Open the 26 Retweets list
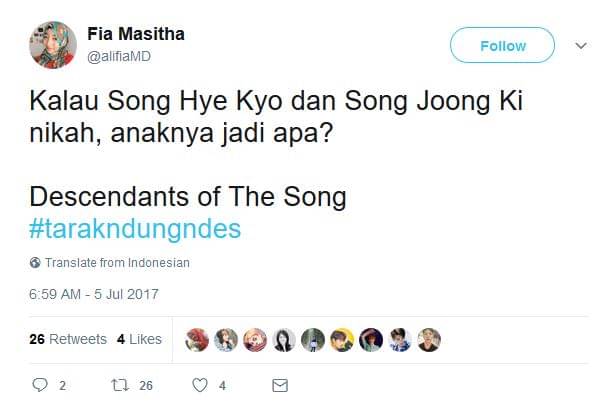 point(68,339)
